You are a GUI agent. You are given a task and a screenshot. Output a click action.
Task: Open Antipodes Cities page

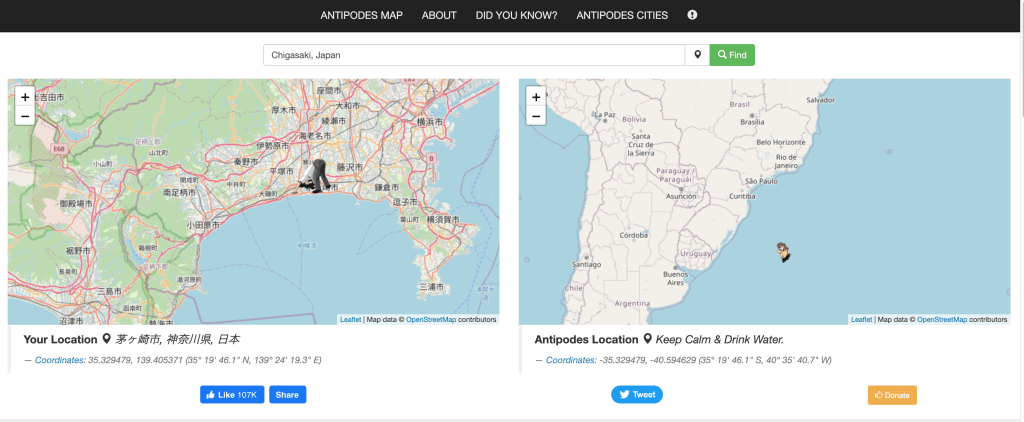pyautogui.click(x=624, y=15)
